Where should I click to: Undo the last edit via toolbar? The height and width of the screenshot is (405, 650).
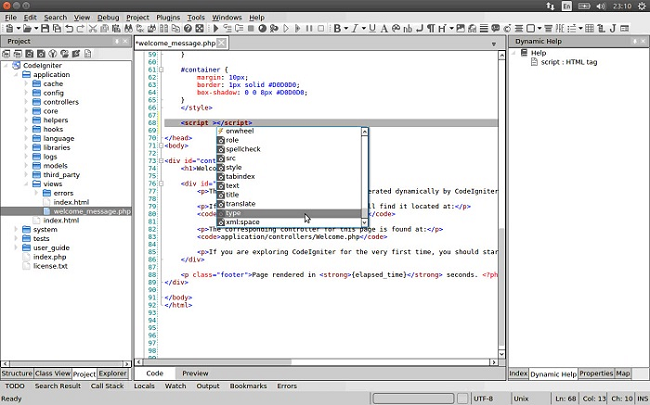pos(69,29)
